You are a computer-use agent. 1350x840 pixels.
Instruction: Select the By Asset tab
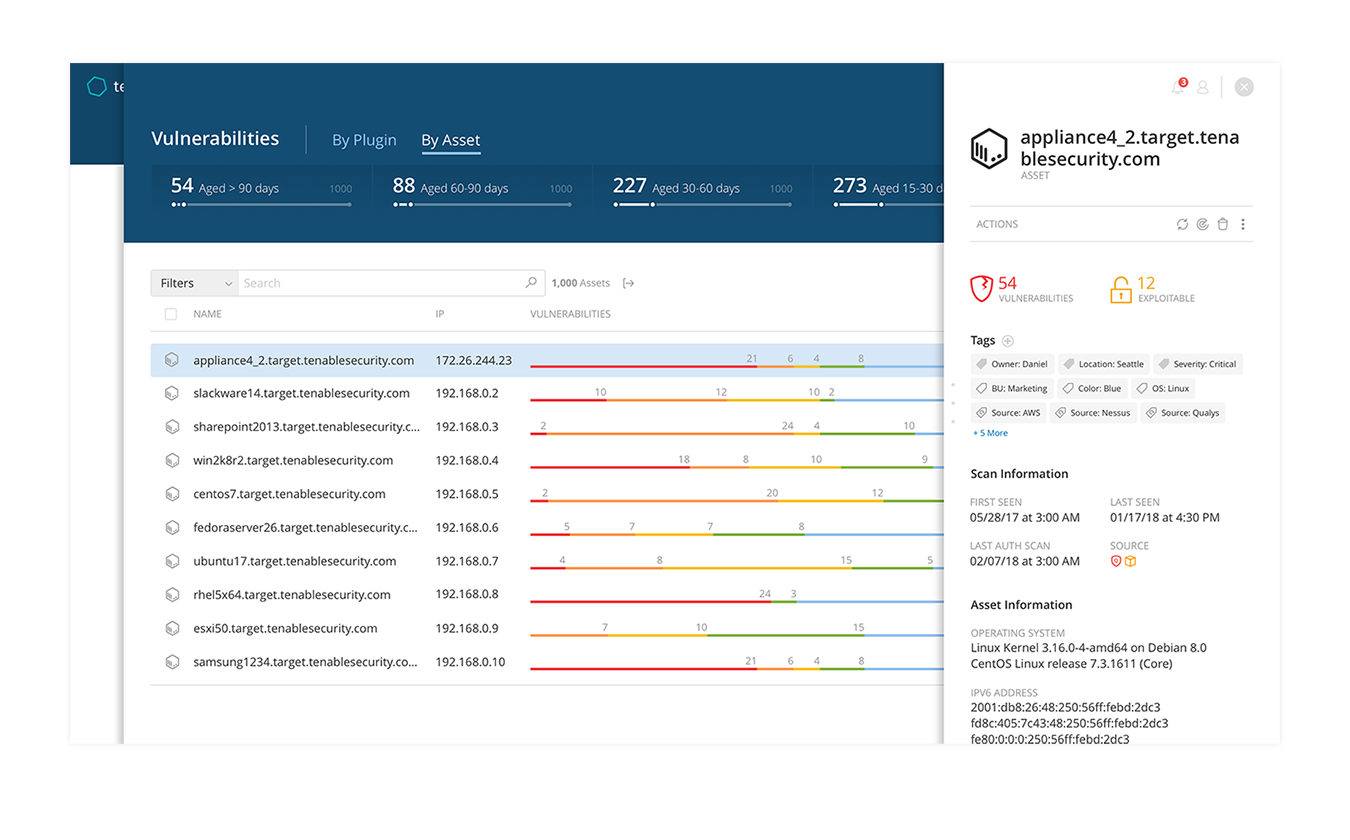451,140
